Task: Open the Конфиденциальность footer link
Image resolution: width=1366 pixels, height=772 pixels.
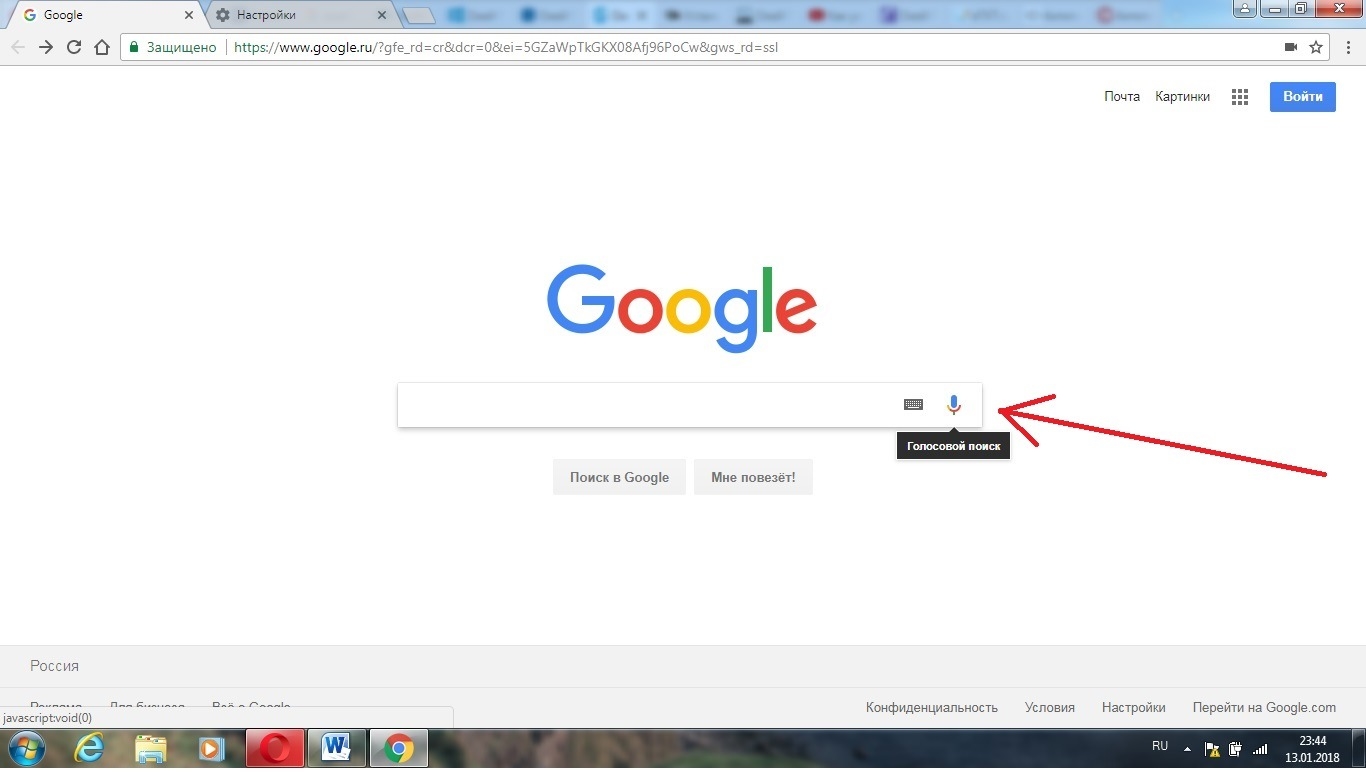Action: click(x=932, y=707)
